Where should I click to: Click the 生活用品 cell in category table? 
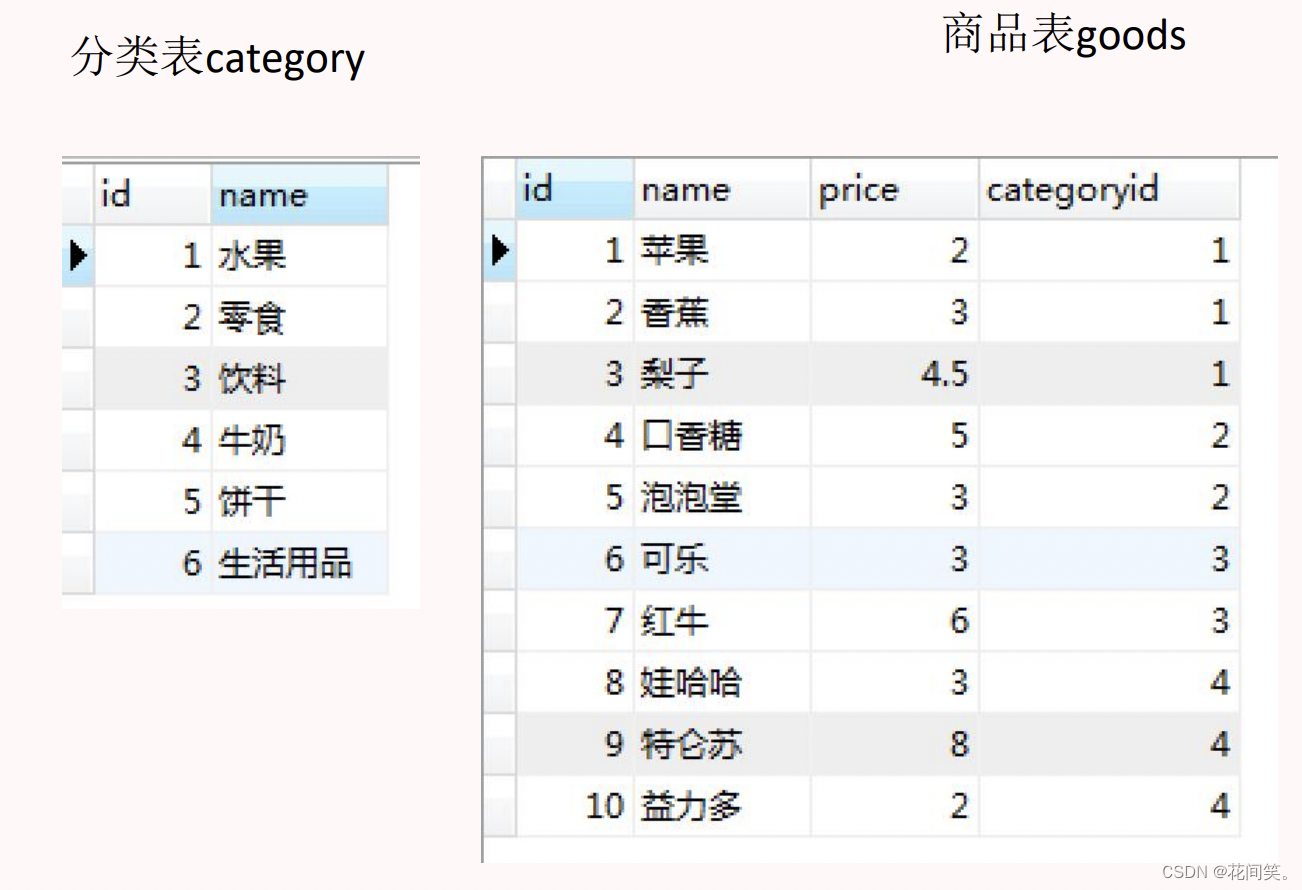[x=300, y=563]
